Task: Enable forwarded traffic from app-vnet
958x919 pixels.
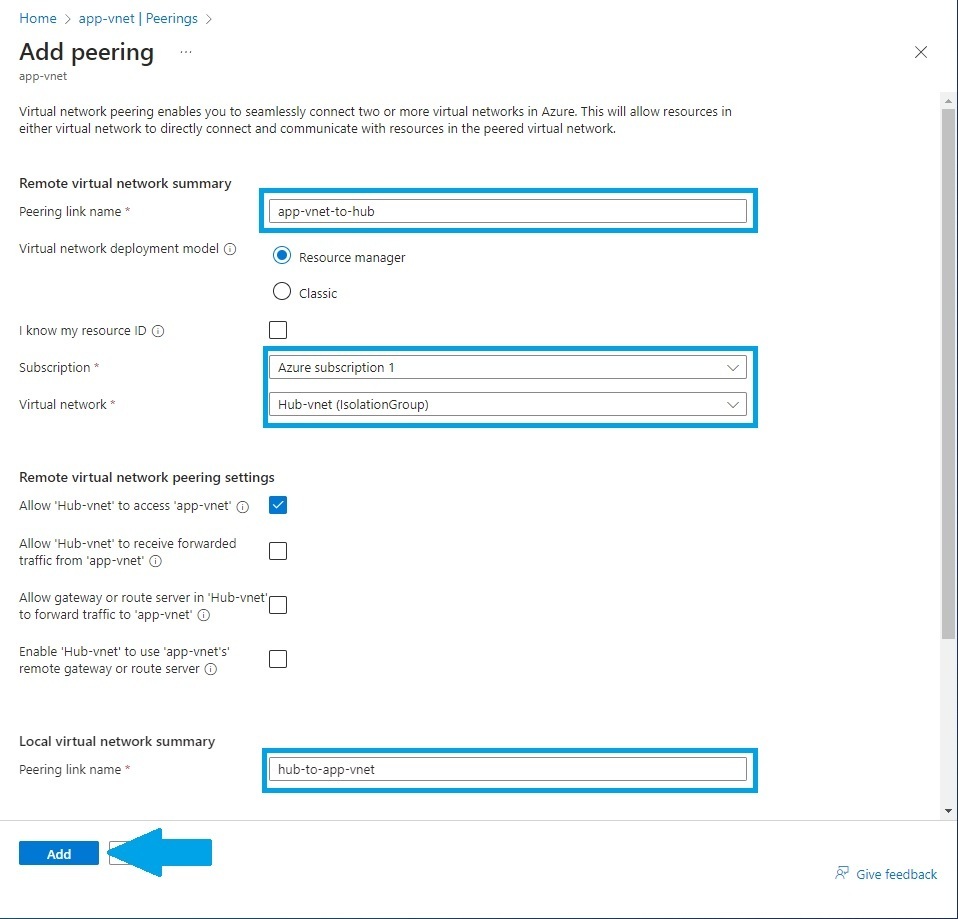Action: click(277, 550)
